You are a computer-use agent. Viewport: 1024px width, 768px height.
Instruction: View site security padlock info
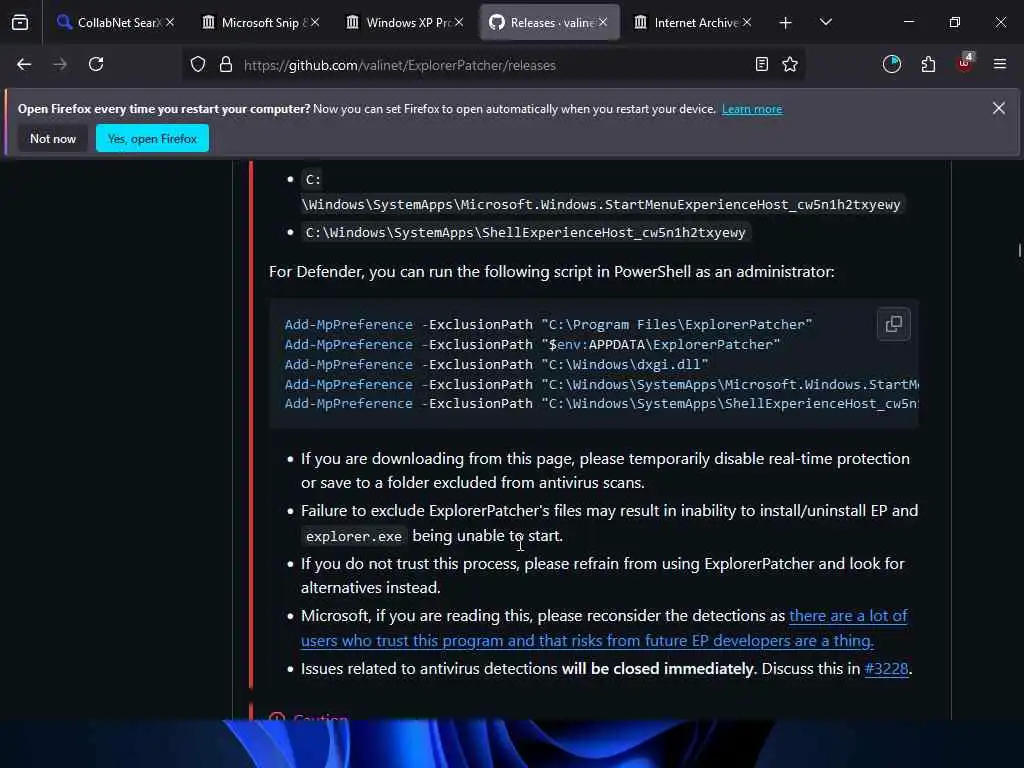click(226, 65)
